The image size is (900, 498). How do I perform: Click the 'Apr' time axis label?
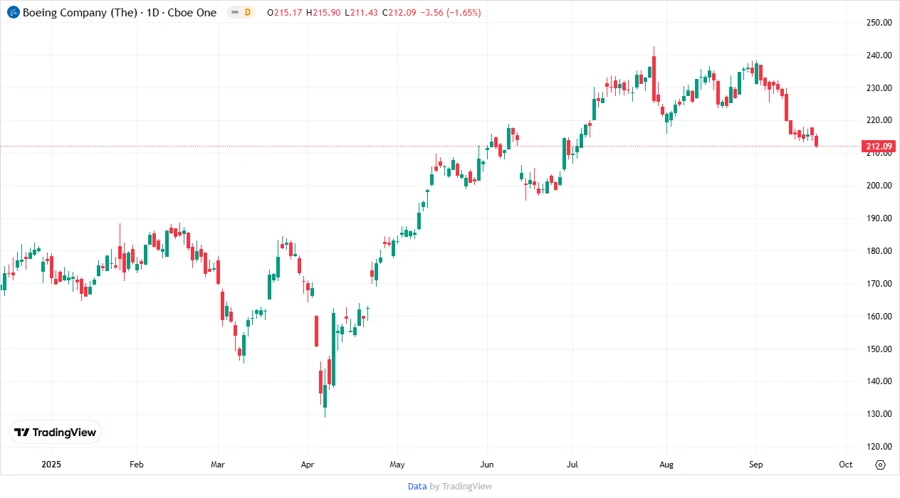click(308, 464)
